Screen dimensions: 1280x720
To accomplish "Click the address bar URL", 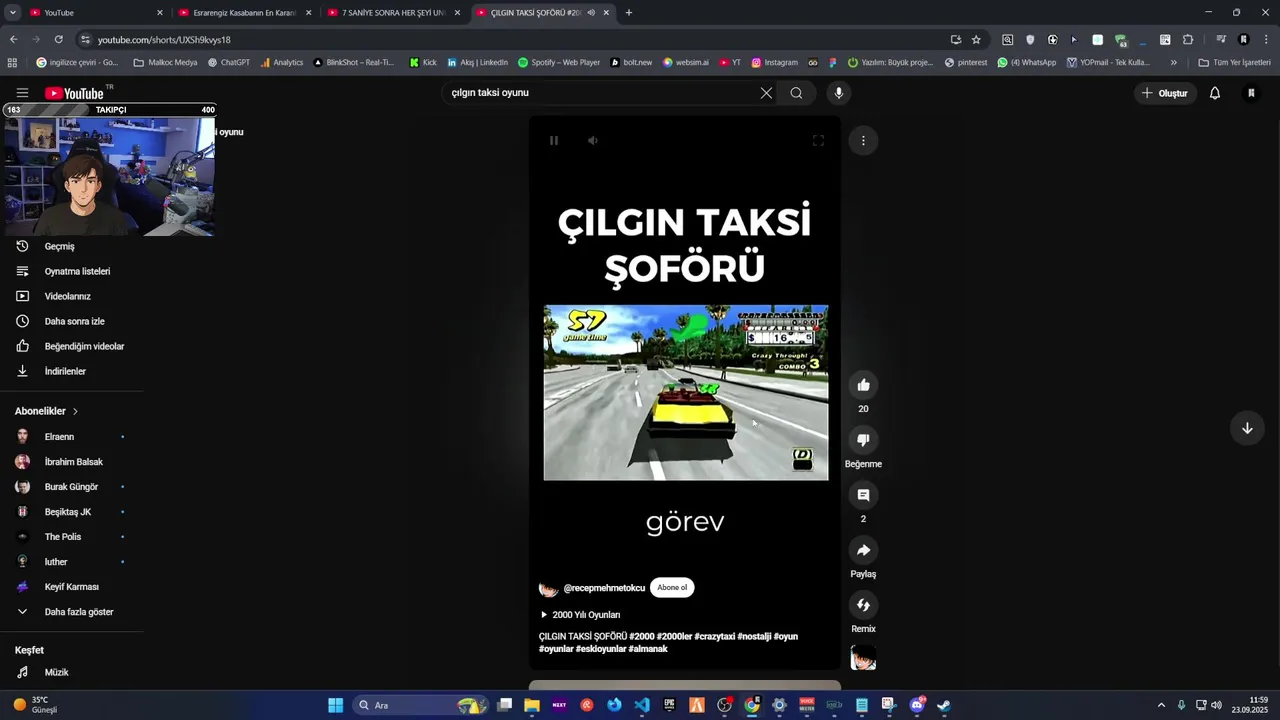I will tap(164, 40).
